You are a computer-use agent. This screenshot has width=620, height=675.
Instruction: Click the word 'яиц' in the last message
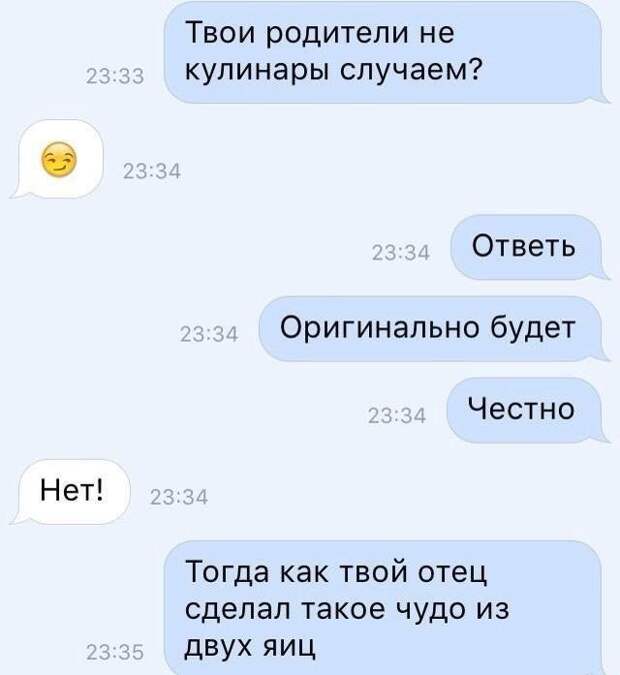point(289,647)
